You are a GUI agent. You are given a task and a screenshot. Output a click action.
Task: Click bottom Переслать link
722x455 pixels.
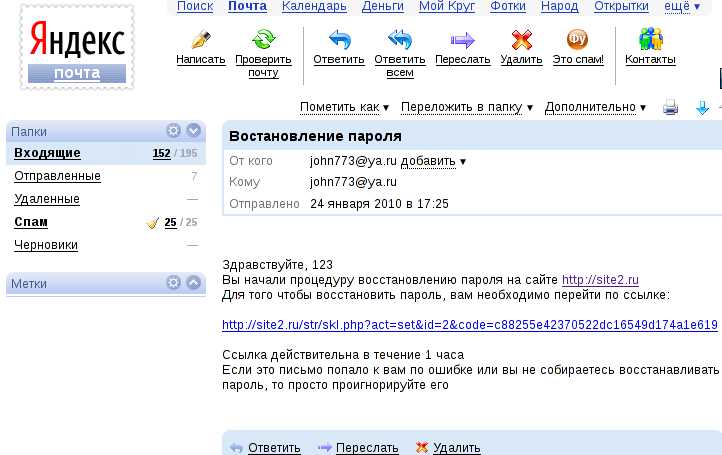coord(367,448)
